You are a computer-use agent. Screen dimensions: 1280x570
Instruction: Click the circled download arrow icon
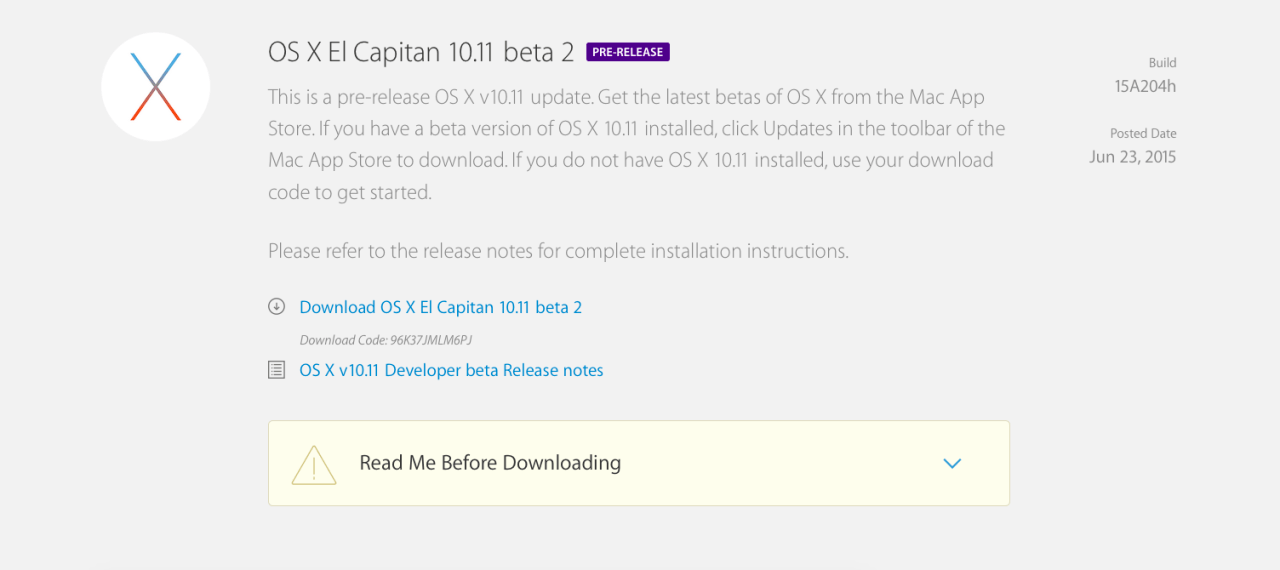(x=277, y=307)
